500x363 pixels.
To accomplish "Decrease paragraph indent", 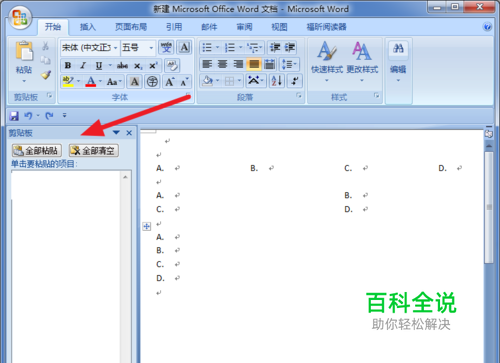I will click(275, 48).
